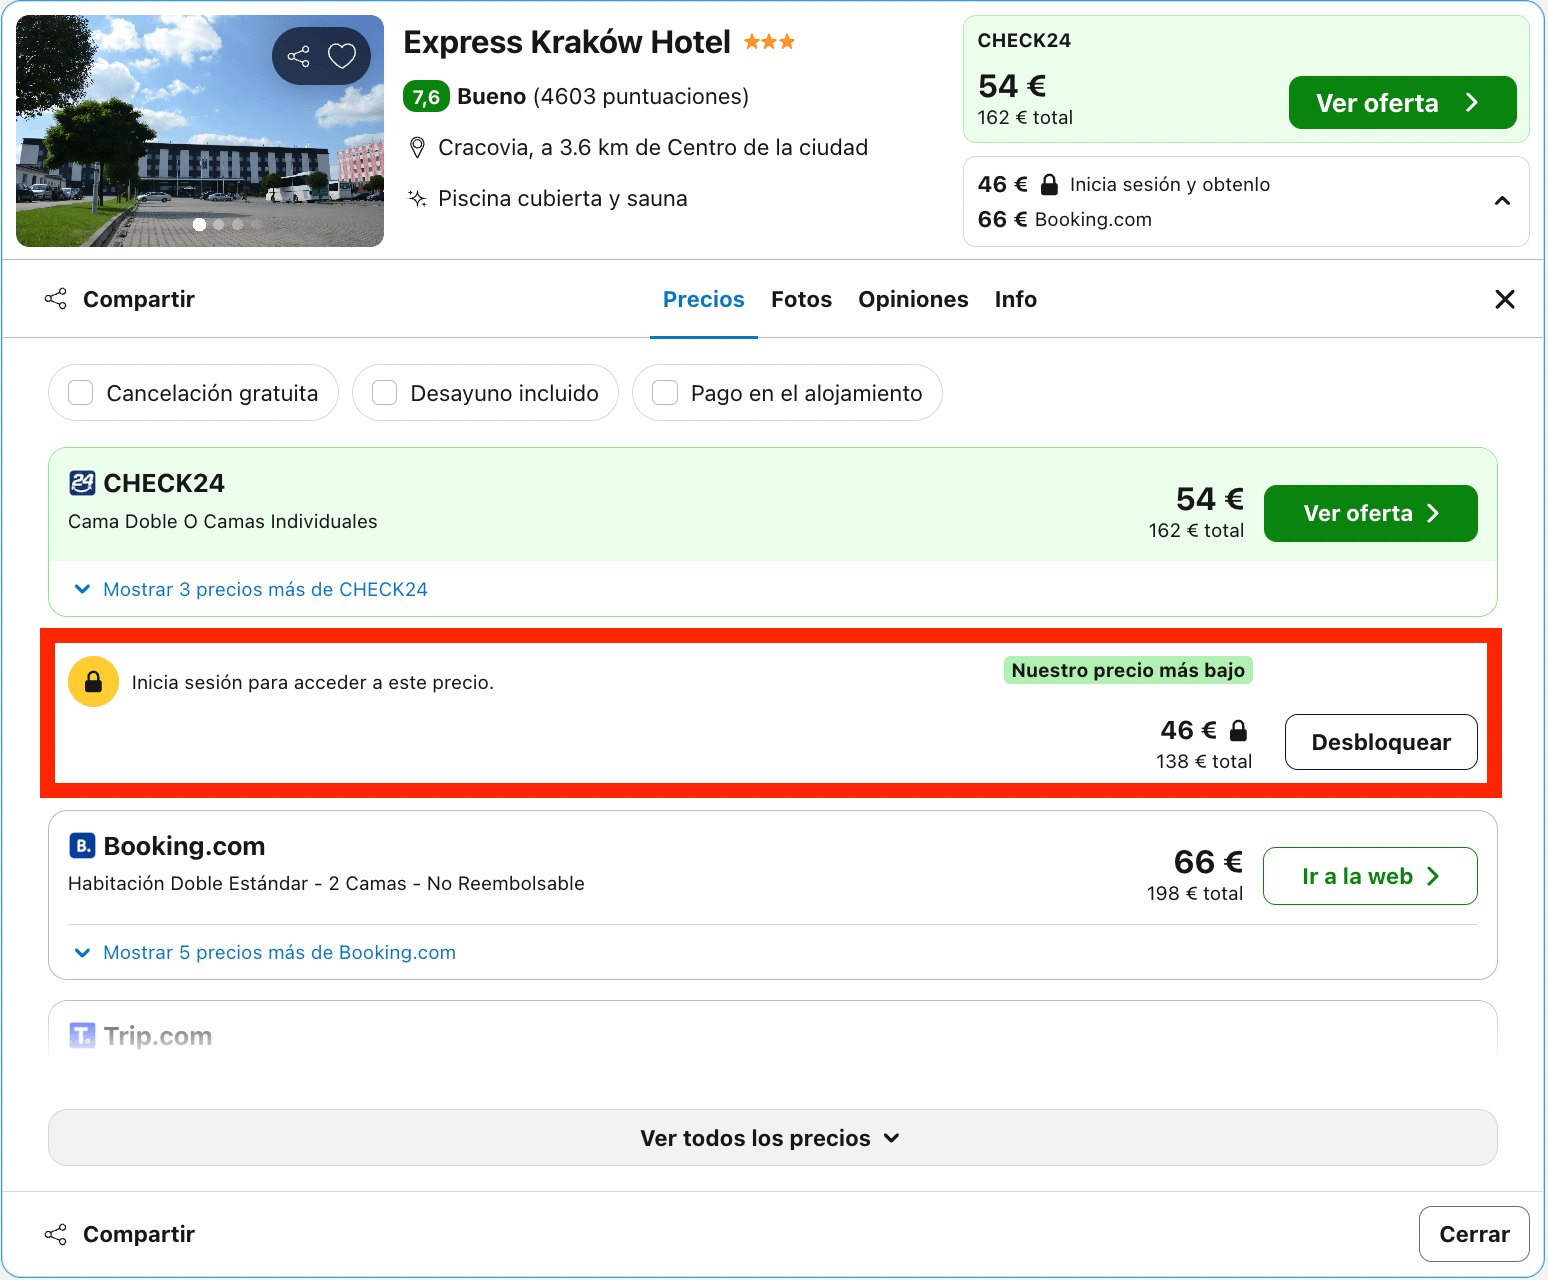Click Ver oferta in top CHECK24 card

click(1402, 103)
